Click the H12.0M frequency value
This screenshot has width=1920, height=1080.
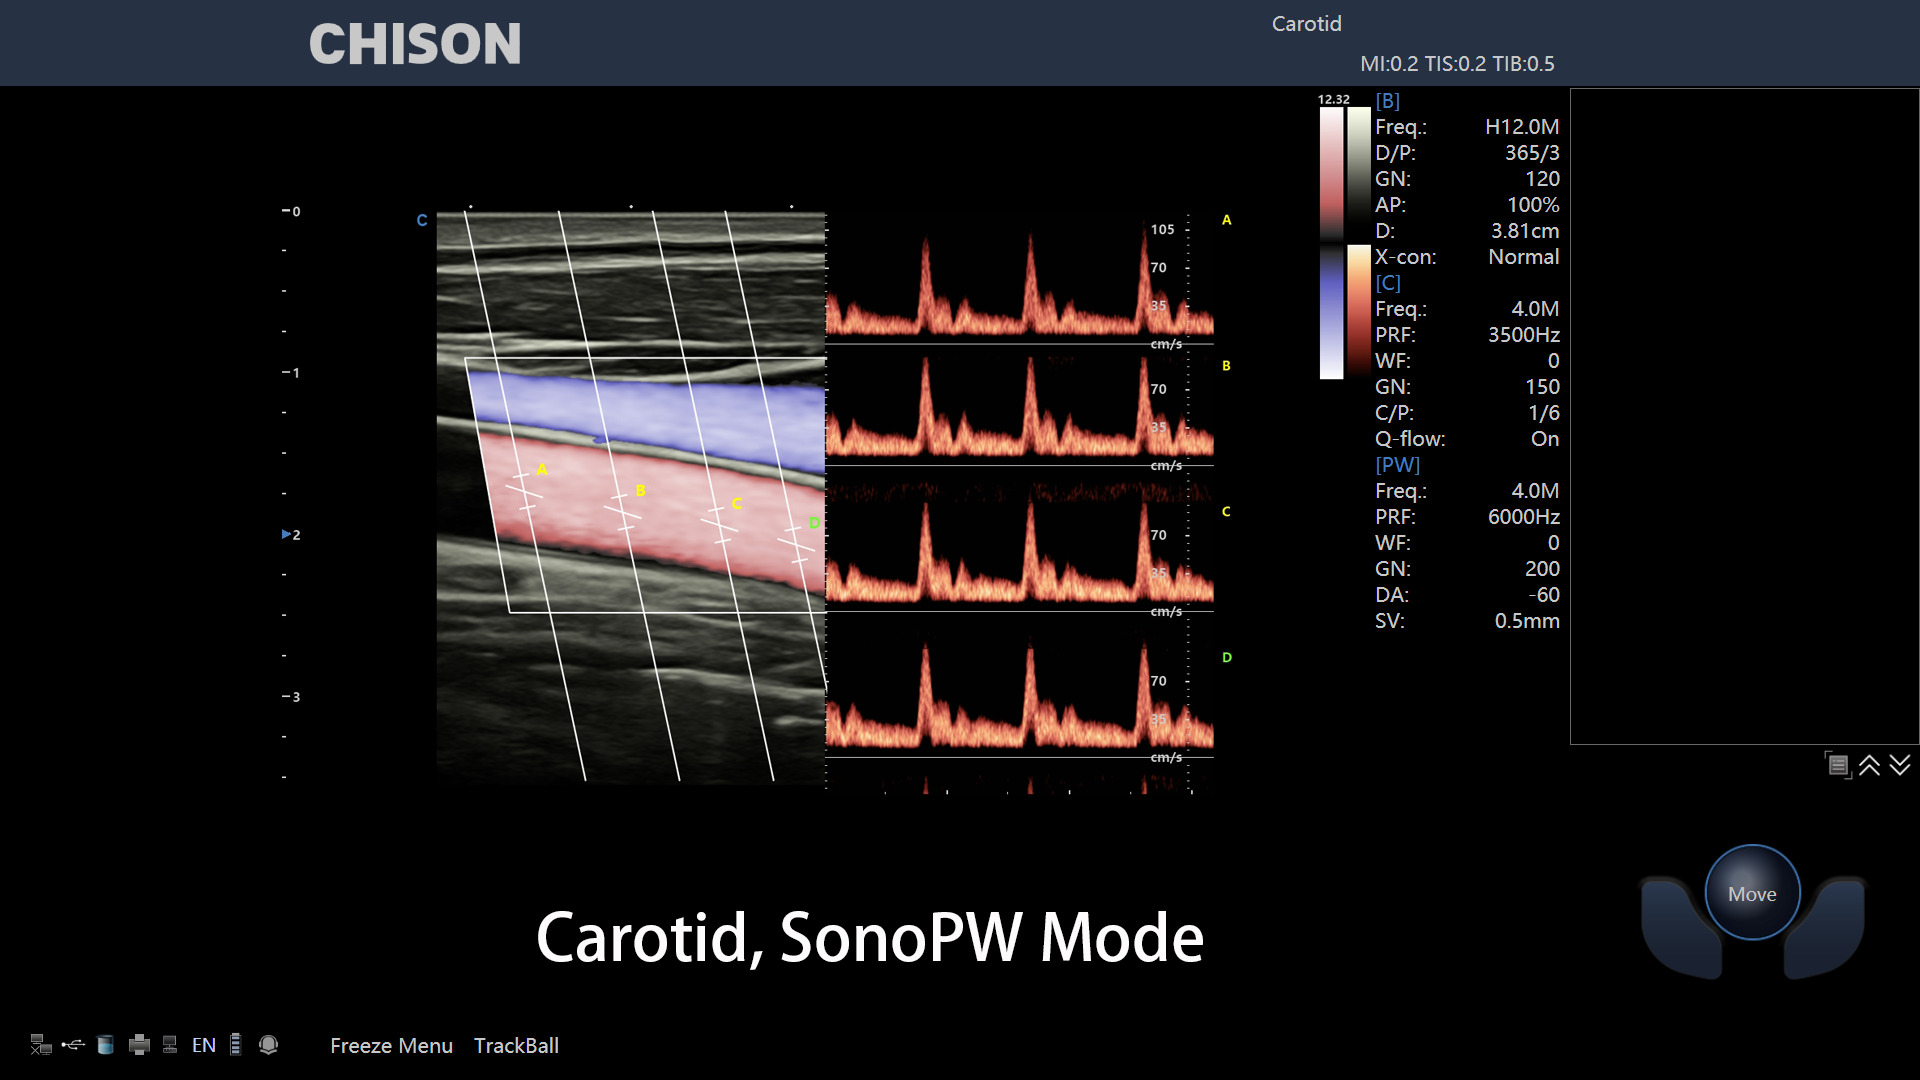pos(1522,127)
